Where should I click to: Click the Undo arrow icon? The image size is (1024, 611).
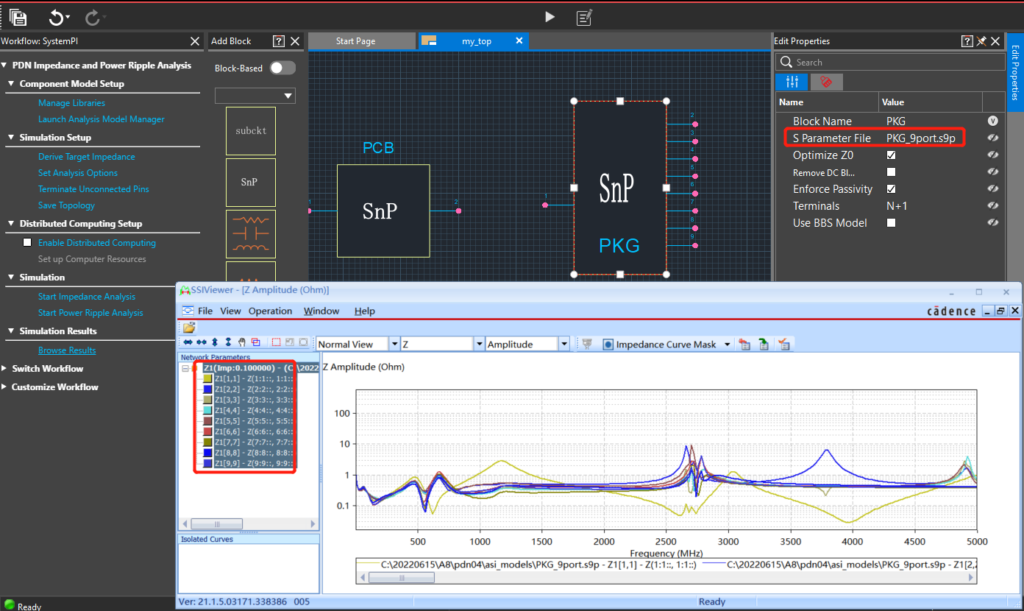pos(56,17)
